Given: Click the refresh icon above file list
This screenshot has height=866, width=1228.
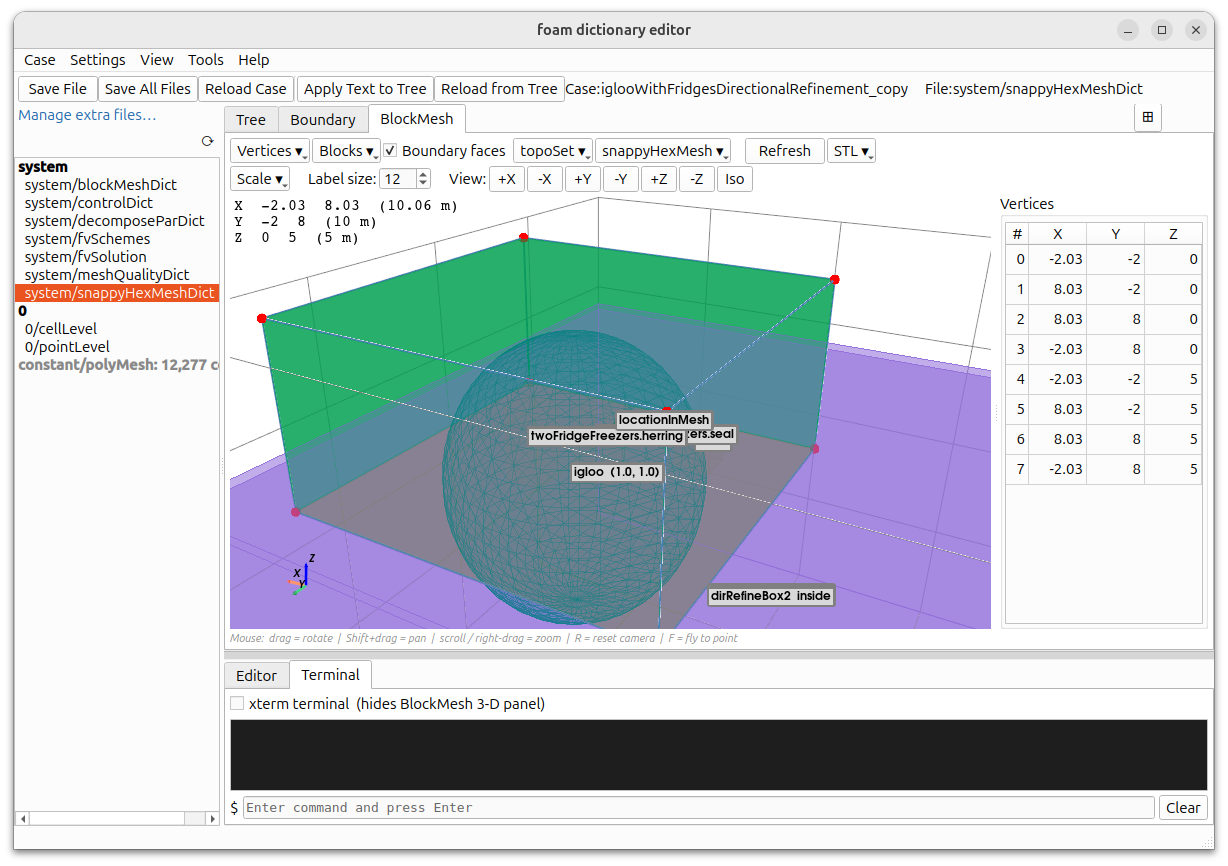Looking at the screenshot, I should pyautogui.click(x=207, y=142).
